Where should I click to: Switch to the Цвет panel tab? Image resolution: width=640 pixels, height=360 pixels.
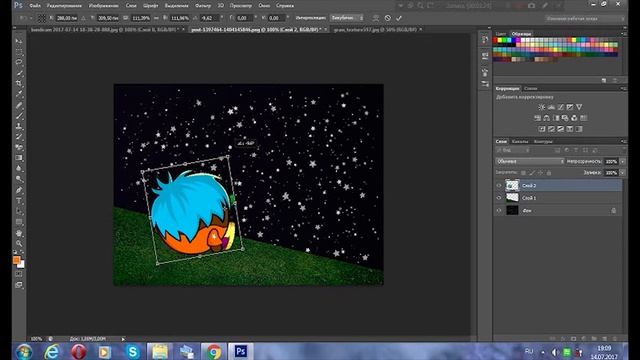(x=501, y=34)
